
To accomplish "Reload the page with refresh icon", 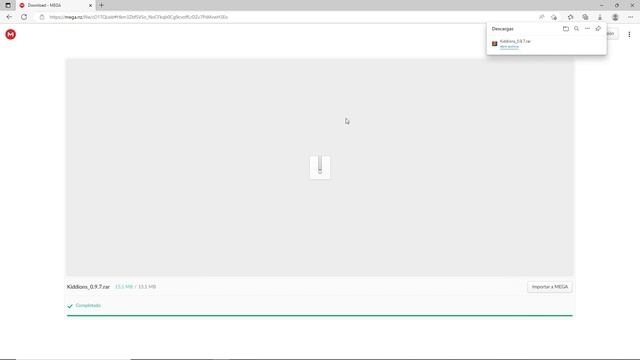I will [x=24, y=17].
